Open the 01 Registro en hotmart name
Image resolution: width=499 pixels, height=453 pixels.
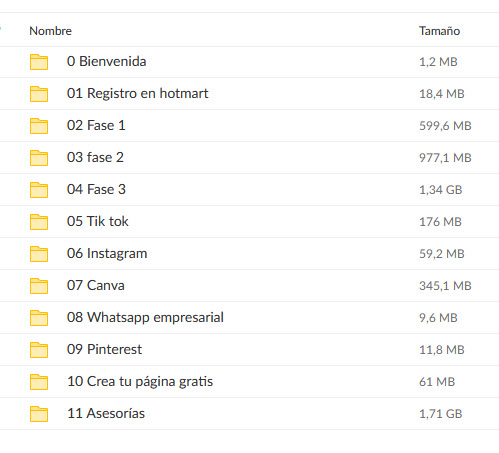pos(137,93)
